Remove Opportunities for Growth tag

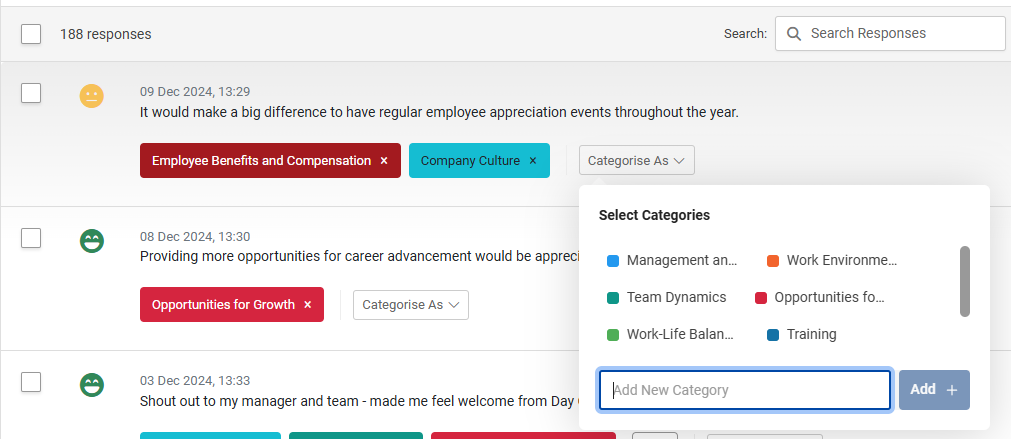coord(308,304)
